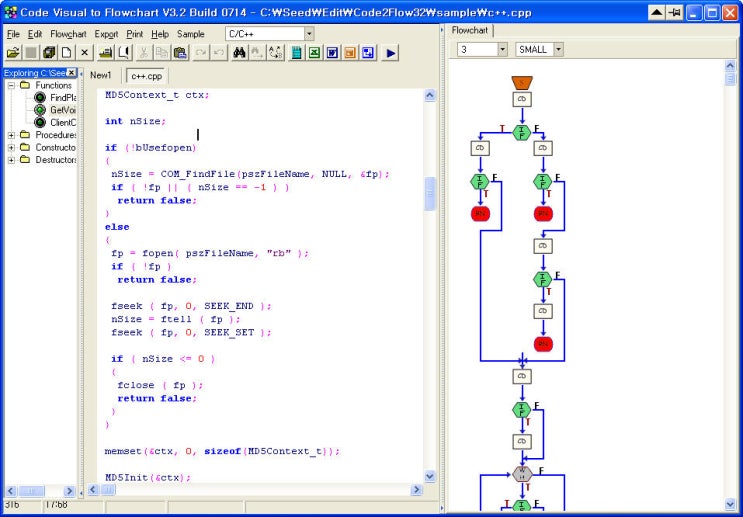Click the paste clipboard icon
The width and height of the screenshot is (743, 517).
pos(180,53)
